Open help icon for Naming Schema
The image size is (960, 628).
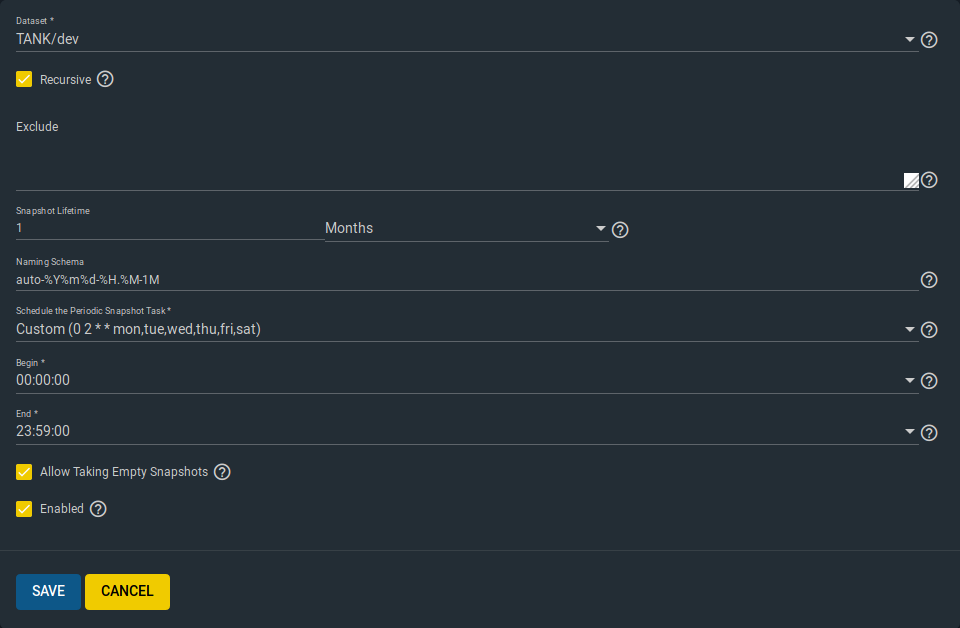[x=929, y=280]
